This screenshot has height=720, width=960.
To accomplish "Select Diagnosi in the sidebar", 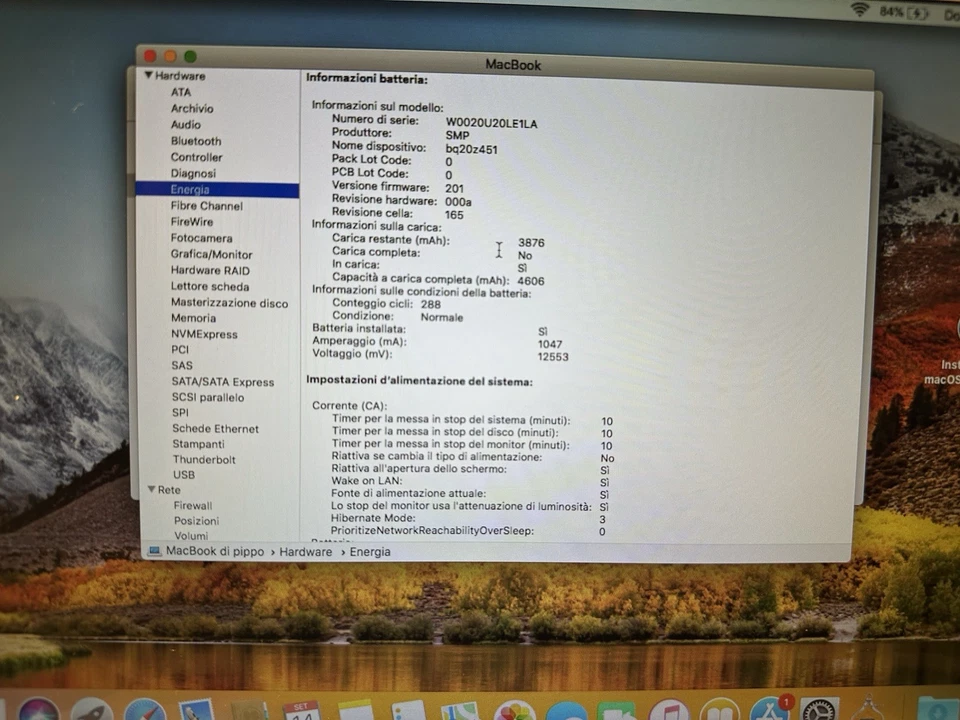I will point(194,173).
